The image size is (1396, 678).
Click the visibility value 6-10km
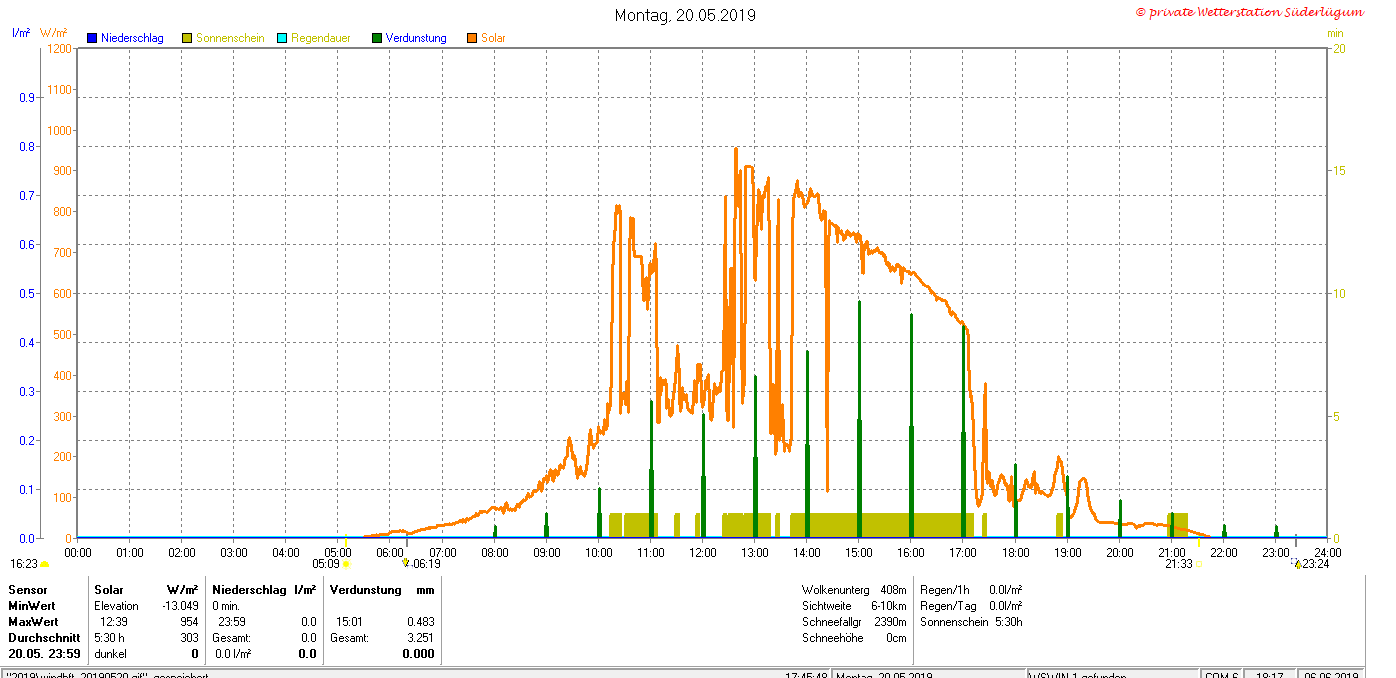889,606
